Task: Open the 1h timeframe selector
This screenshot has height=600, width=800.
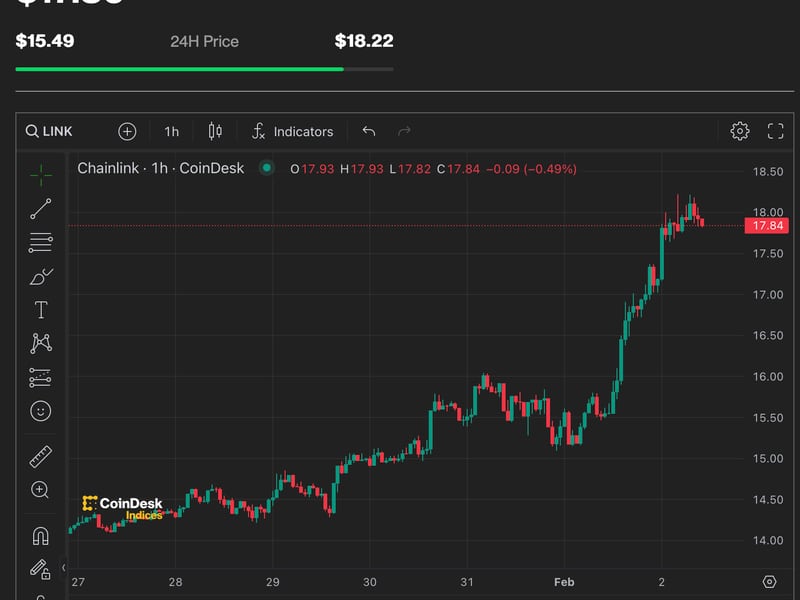Action: pyautogui.click(x=172, y=131)
